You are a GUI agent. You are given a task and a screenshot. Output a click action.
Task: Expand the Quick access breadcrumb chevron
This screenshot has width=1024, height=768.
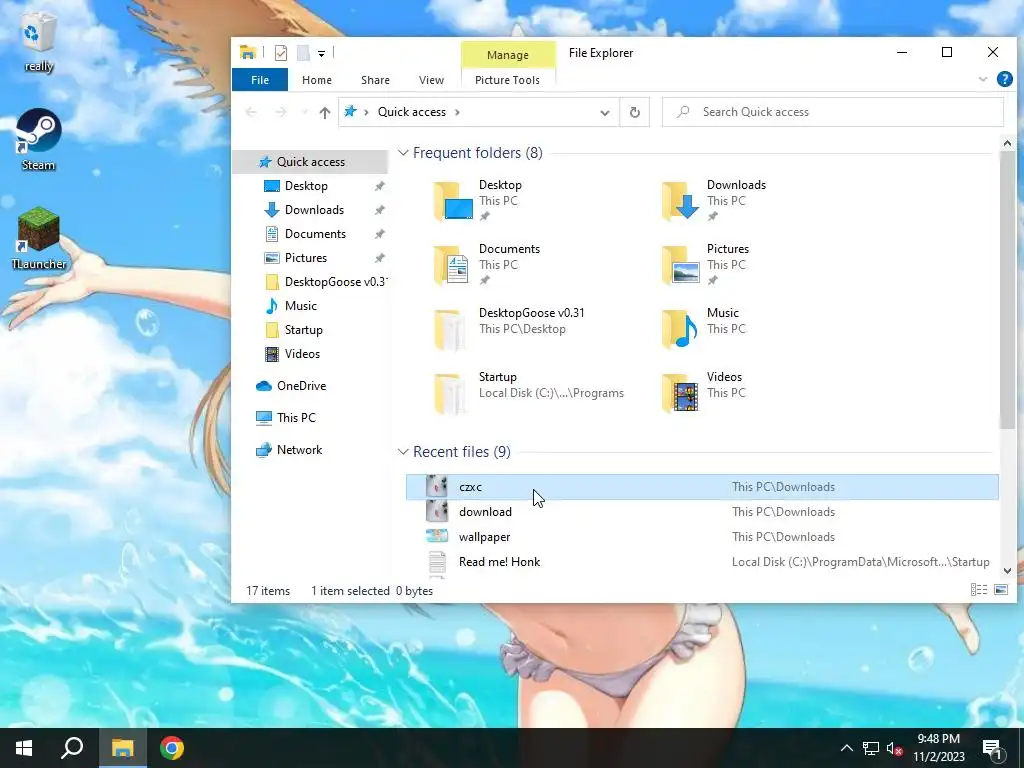[457, 112]
